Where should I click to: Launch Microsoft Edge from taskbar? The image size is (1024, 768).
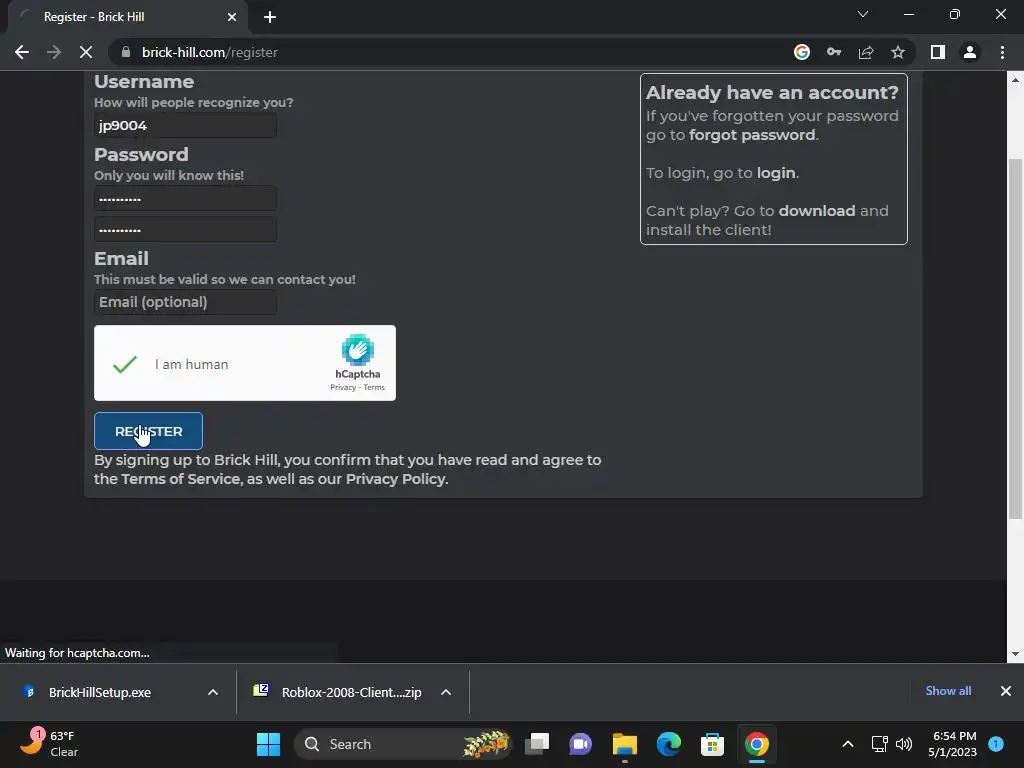(669, 744)
